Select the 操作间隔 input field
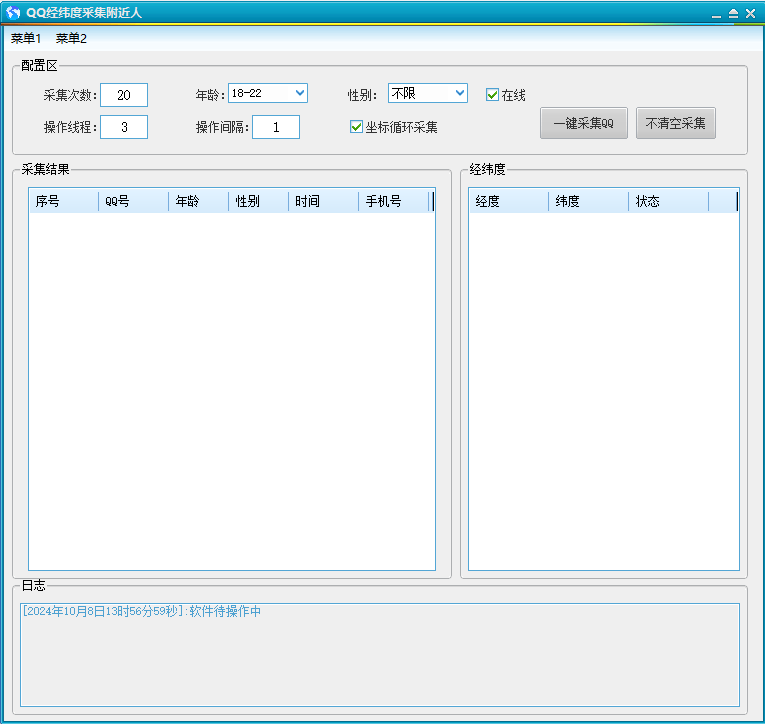Screen dimensions: 765x724 (276, 127)
